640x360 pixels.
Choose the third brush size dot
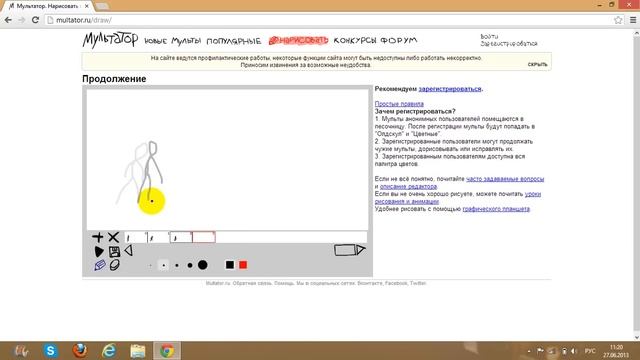177,265
